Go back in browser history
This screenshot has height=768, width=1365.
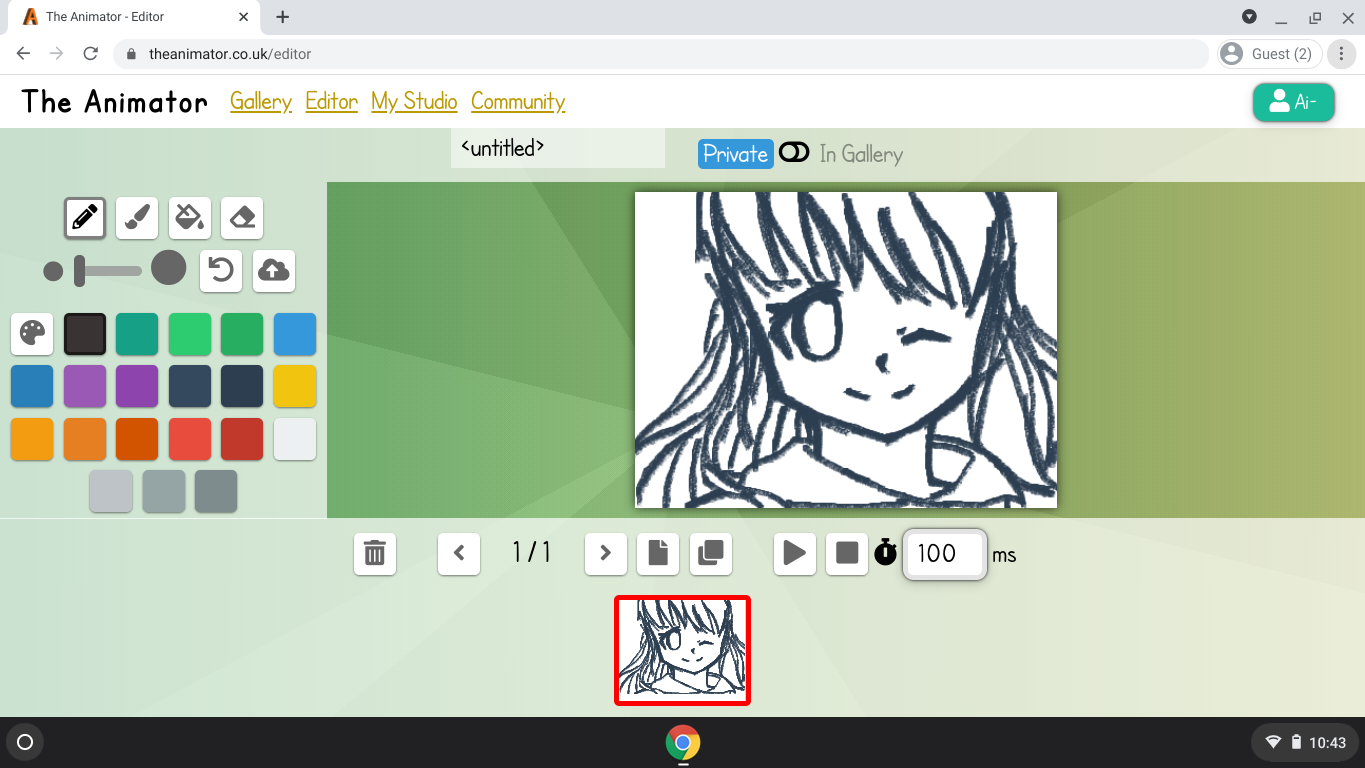[x=24, y=54]
